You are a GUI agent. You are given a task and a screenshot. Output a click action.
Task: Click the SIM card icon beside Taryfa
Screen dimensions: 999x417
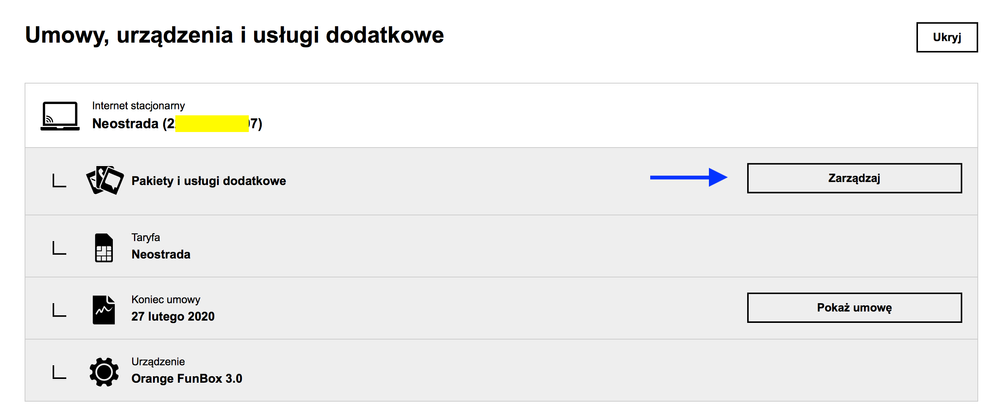[x=104, y=247]
